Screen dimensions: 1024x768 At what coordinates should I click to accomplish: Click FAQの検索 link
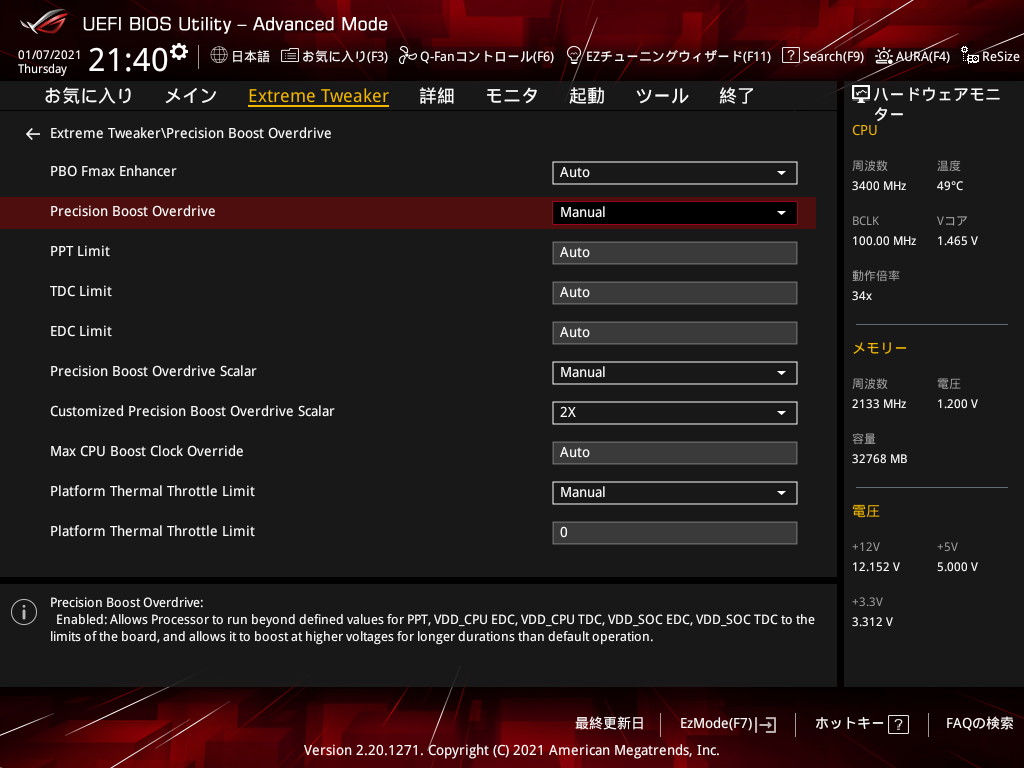[x=980, y=724]
